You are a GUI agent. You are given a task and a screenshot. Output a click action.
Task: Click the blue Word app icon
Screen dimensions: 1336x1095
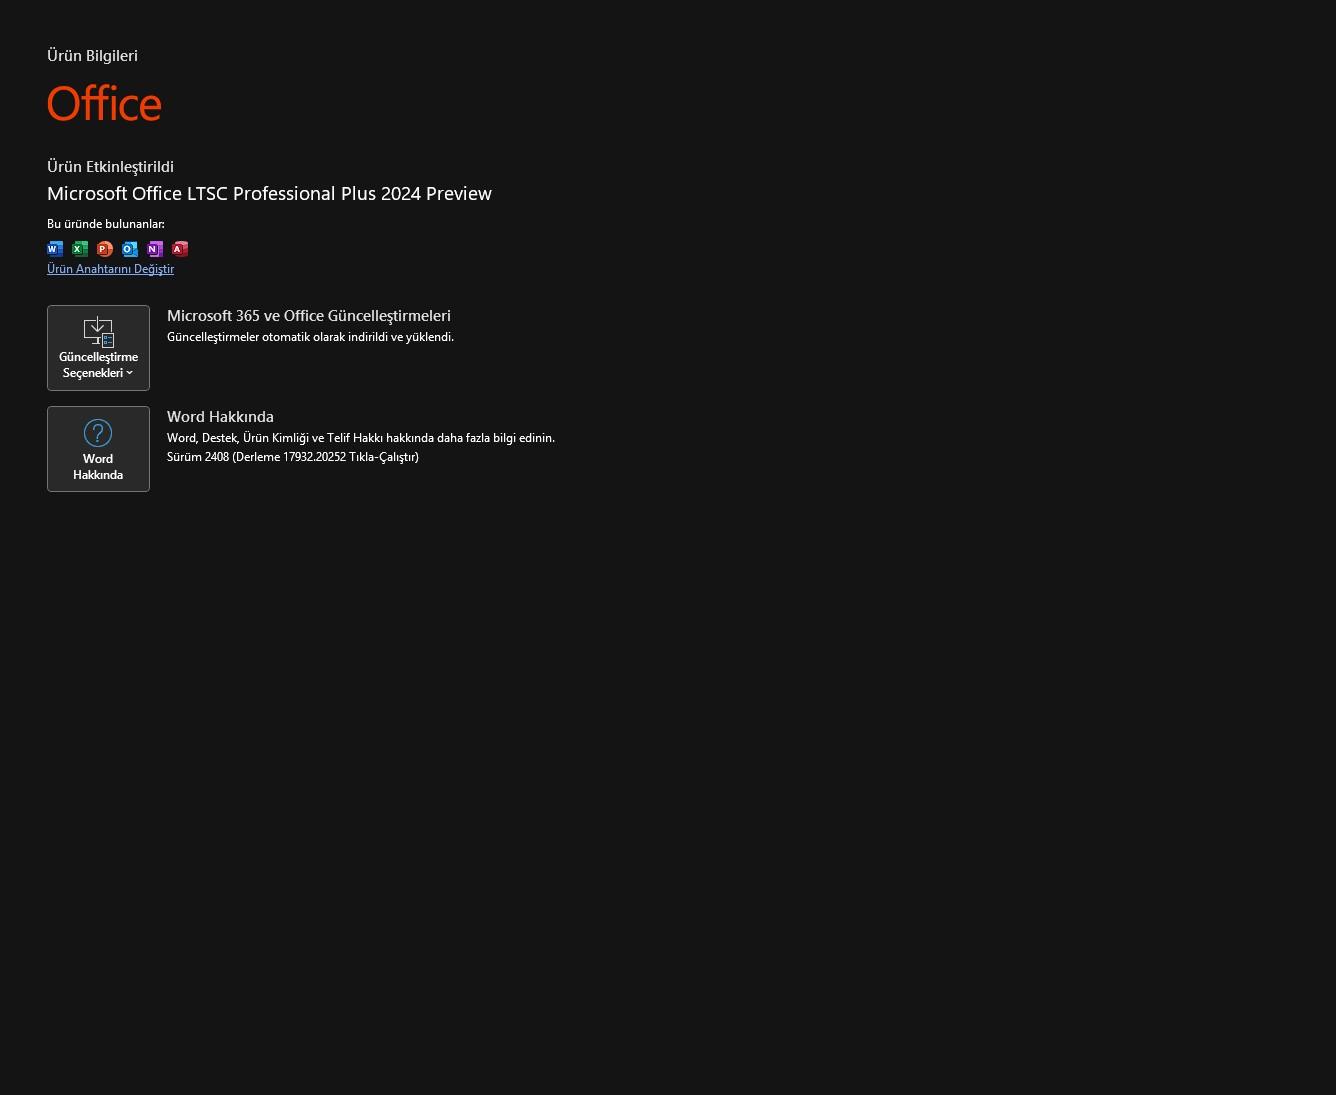coord(55,249)
